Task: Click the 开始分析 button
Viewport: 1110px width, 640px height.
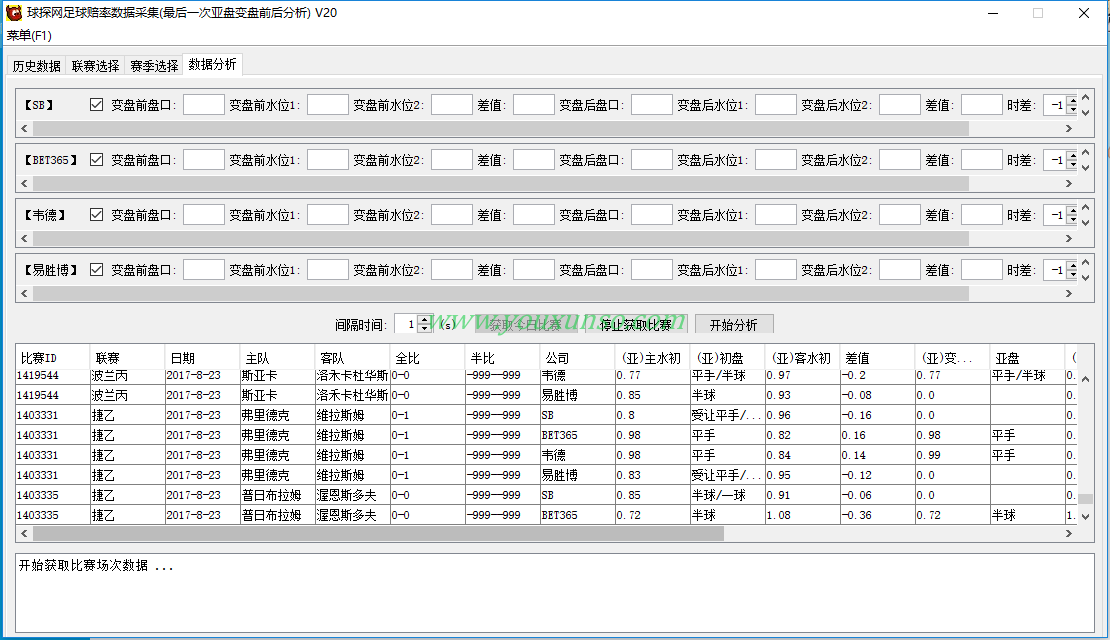Action: coord(733,325)
